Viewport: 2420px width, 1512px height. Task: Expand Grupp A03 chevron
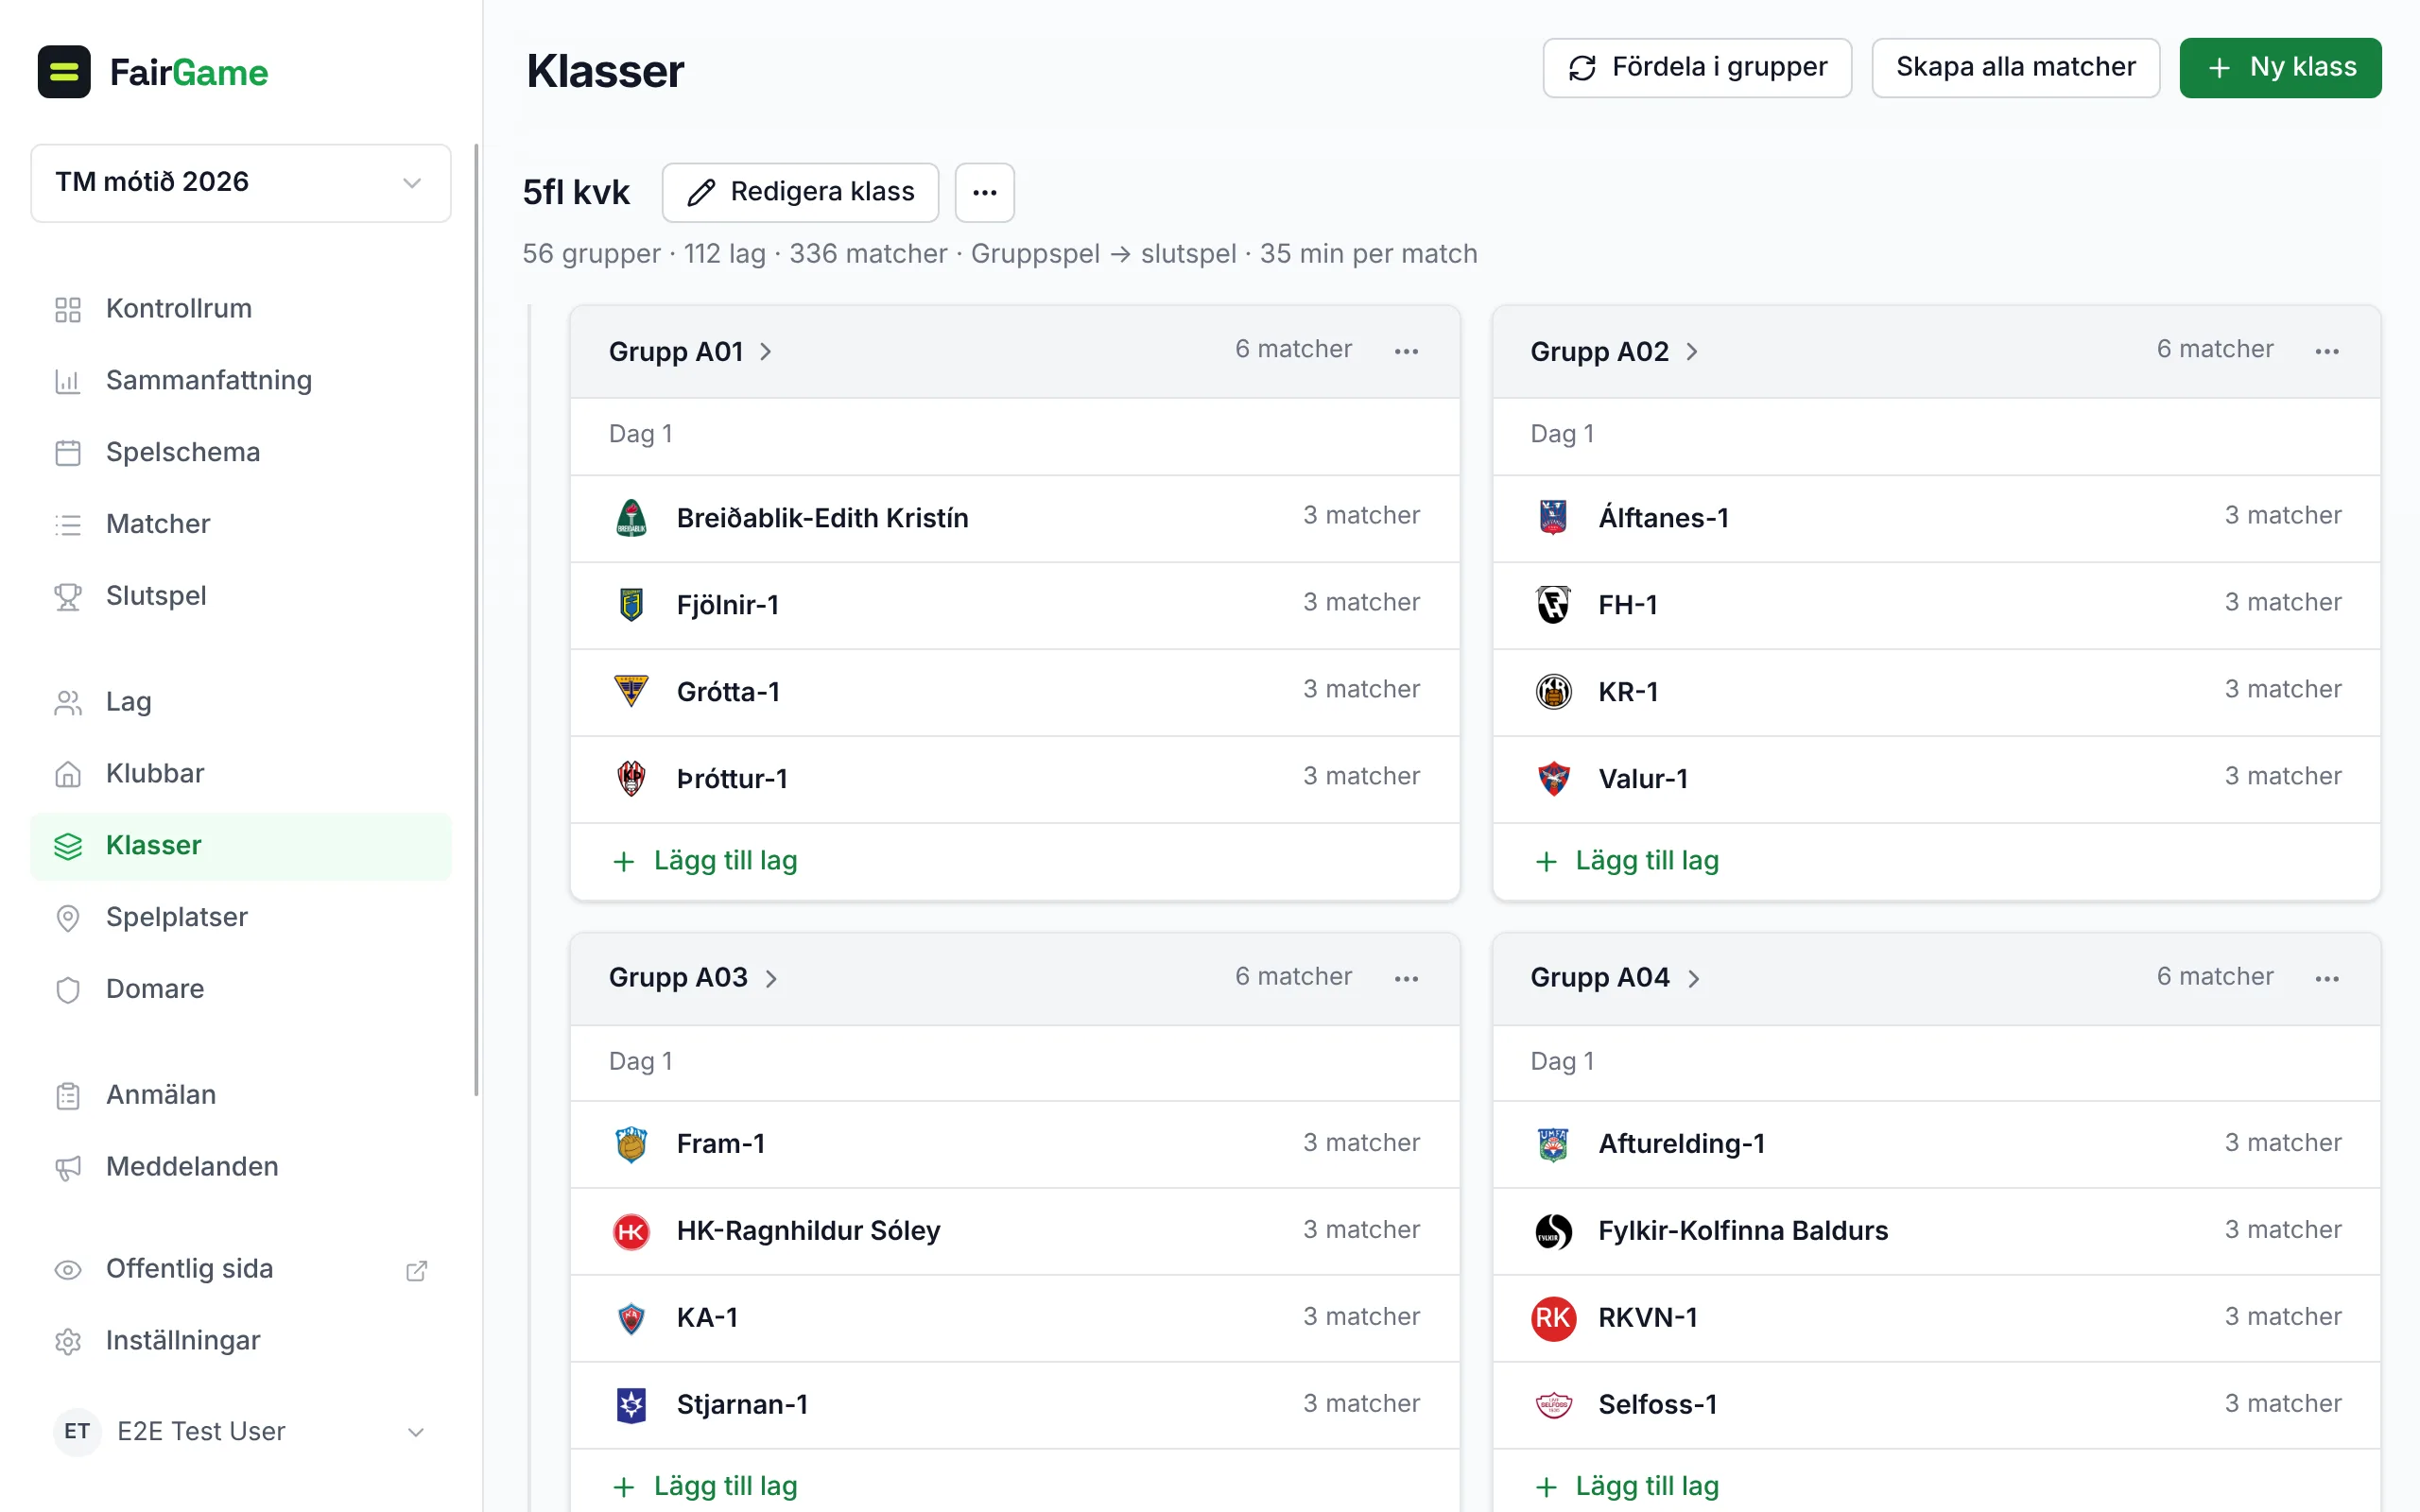pos(771,979)
